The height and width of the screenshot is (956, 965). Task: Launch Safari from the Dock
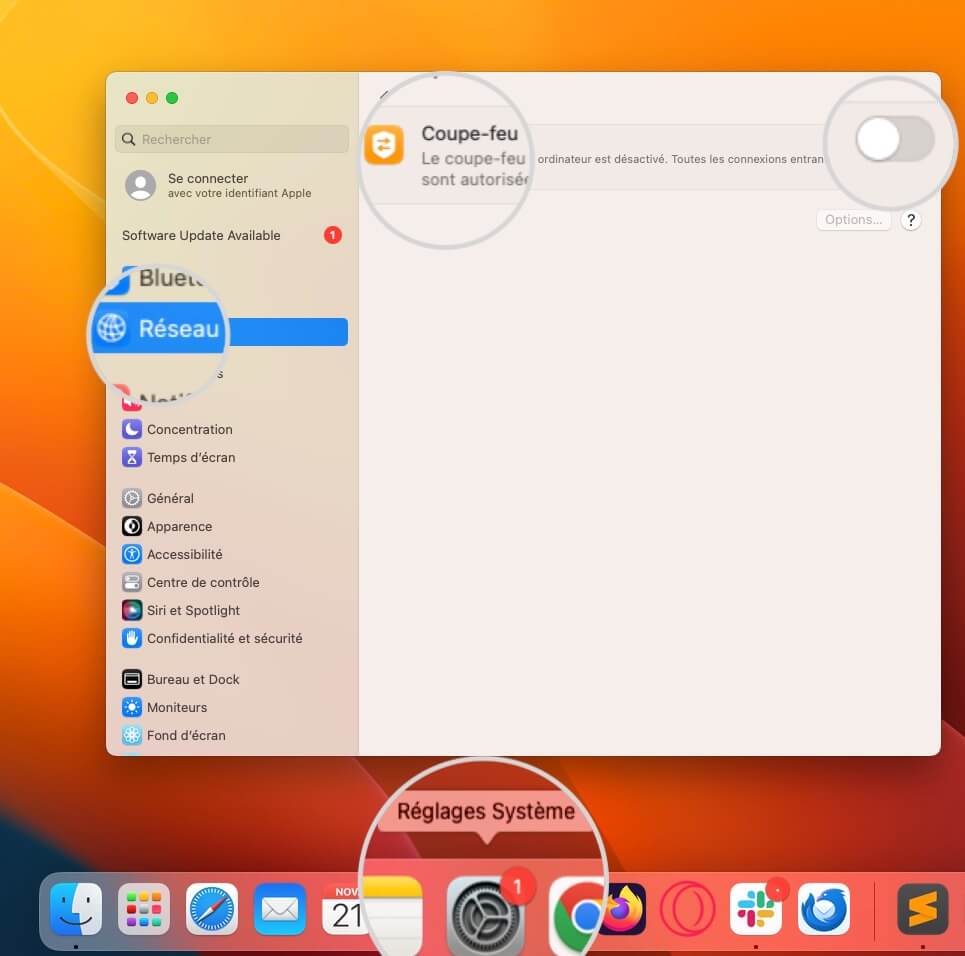(212, 909)
